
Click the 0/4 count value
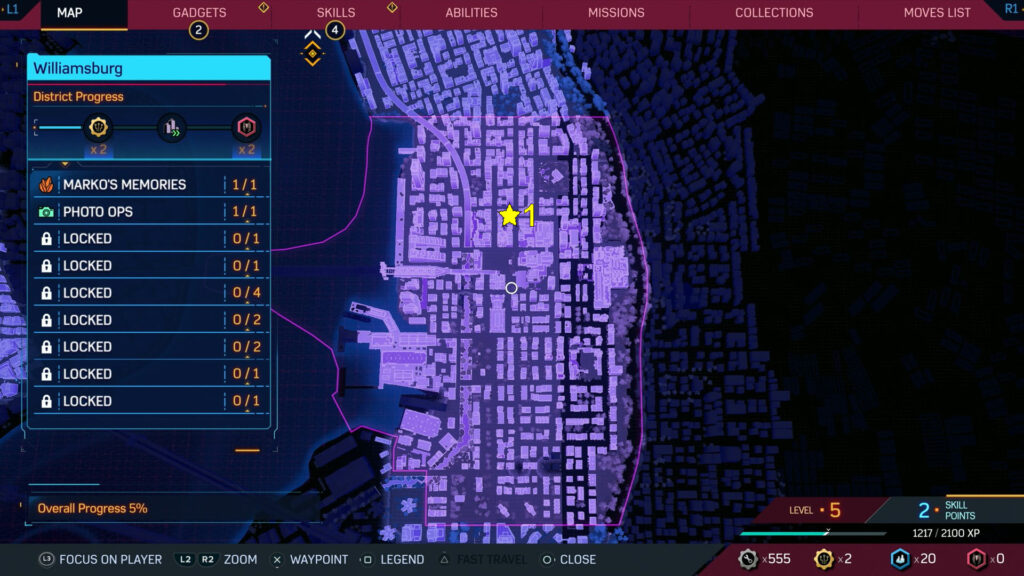coord(247,293)
